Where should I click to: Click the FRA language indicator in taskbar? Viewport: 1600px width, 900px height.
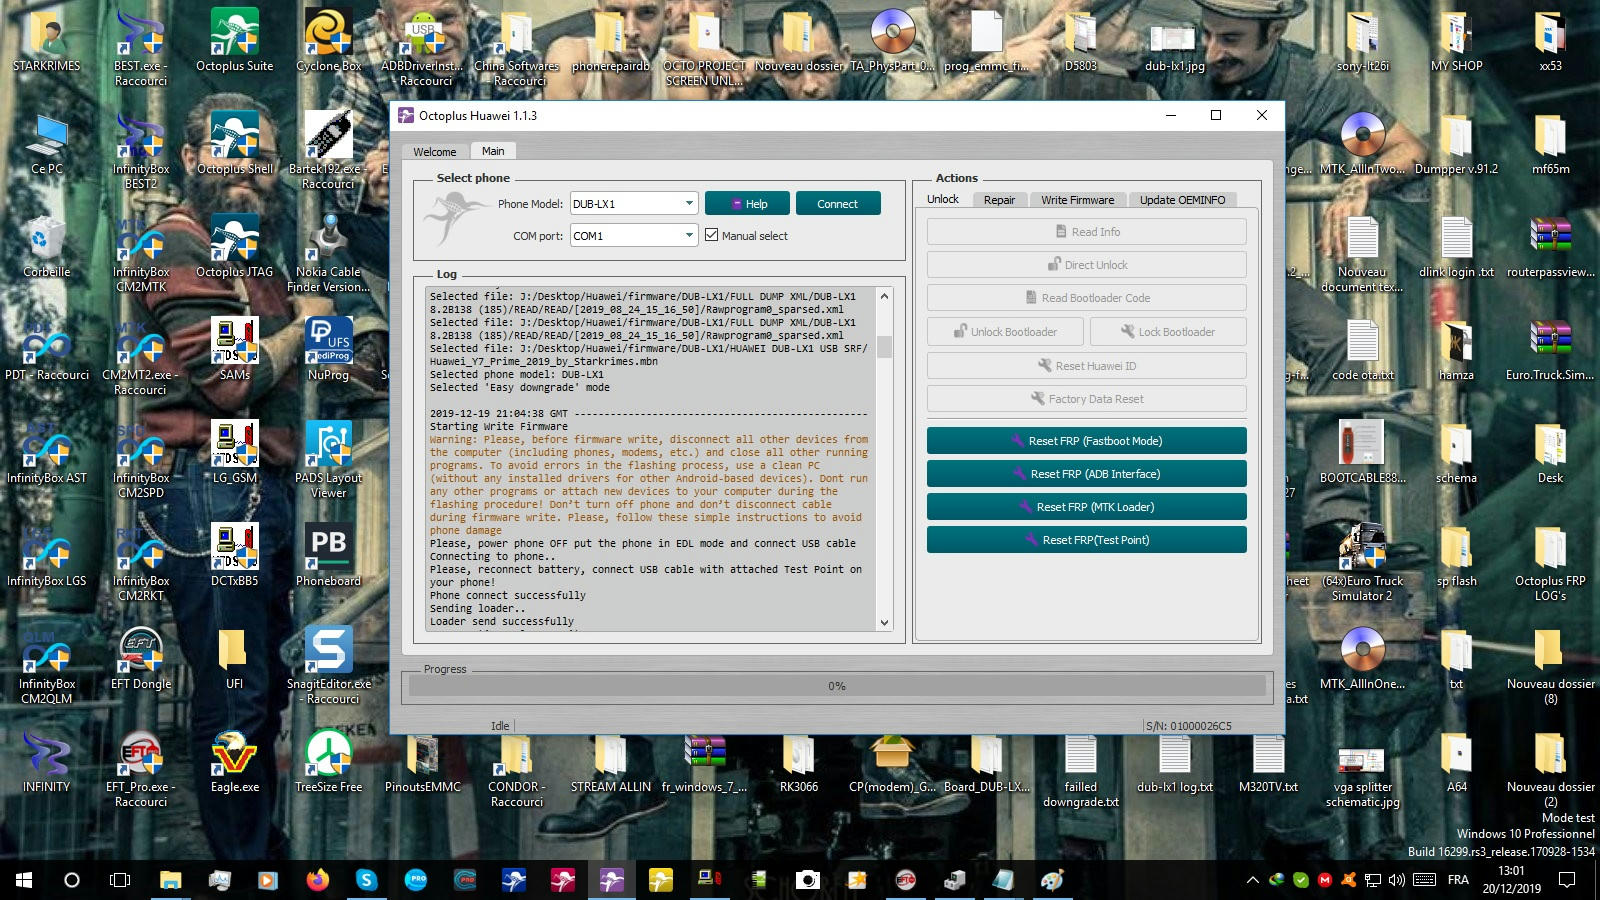pyautogui.click(x=1458, y=880)
